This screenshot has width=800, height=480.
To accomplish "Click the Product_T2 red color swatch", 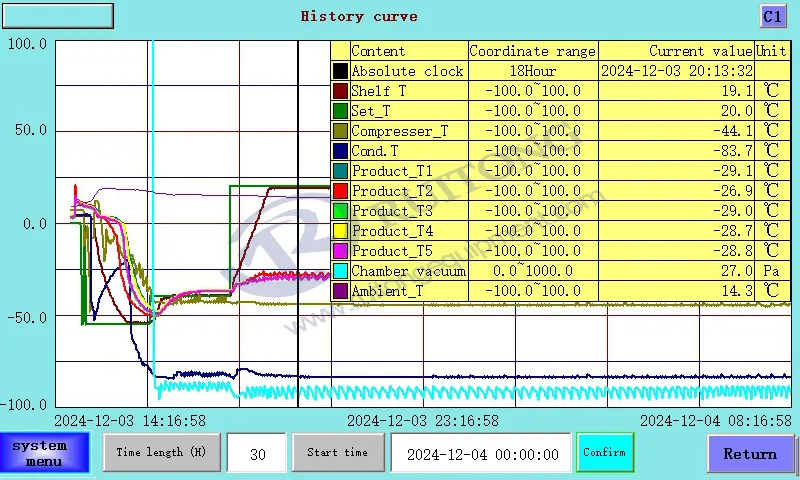I will pos(340,191).
